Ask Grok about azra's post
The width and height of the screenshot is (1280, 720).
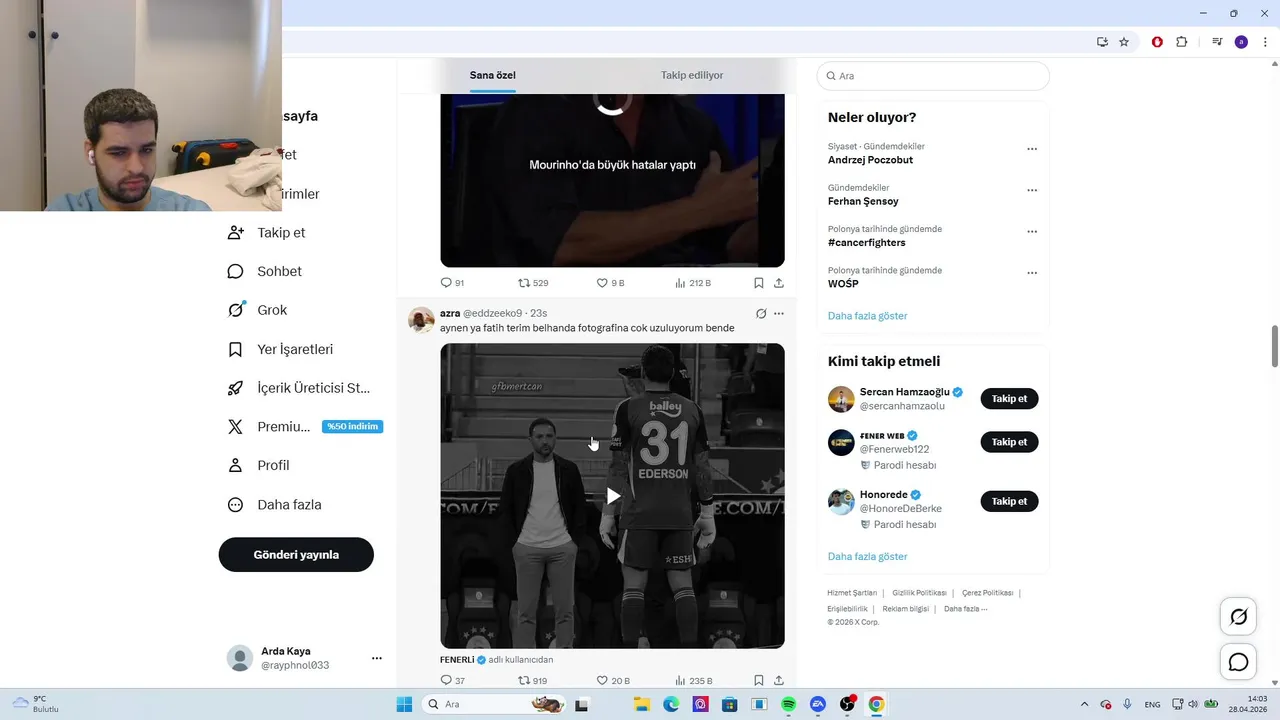761,313
